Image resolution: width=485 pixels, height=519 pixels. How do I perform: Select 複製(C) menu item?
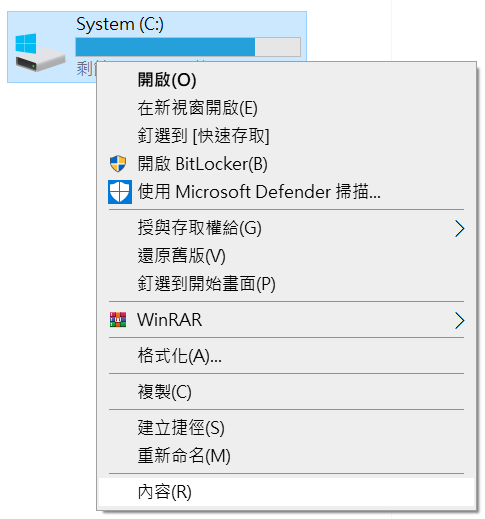click(x=287, y=392)
